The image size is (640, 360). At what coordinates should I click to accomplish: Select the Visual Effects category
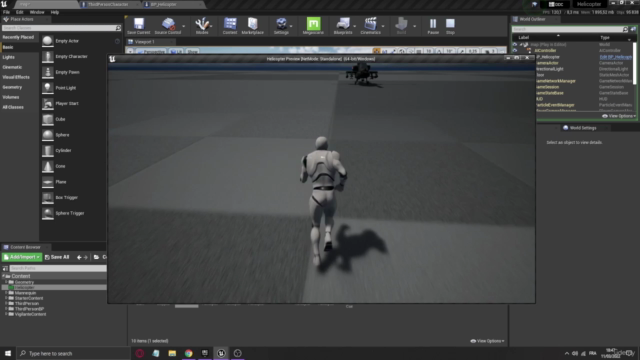coord(16,77)
